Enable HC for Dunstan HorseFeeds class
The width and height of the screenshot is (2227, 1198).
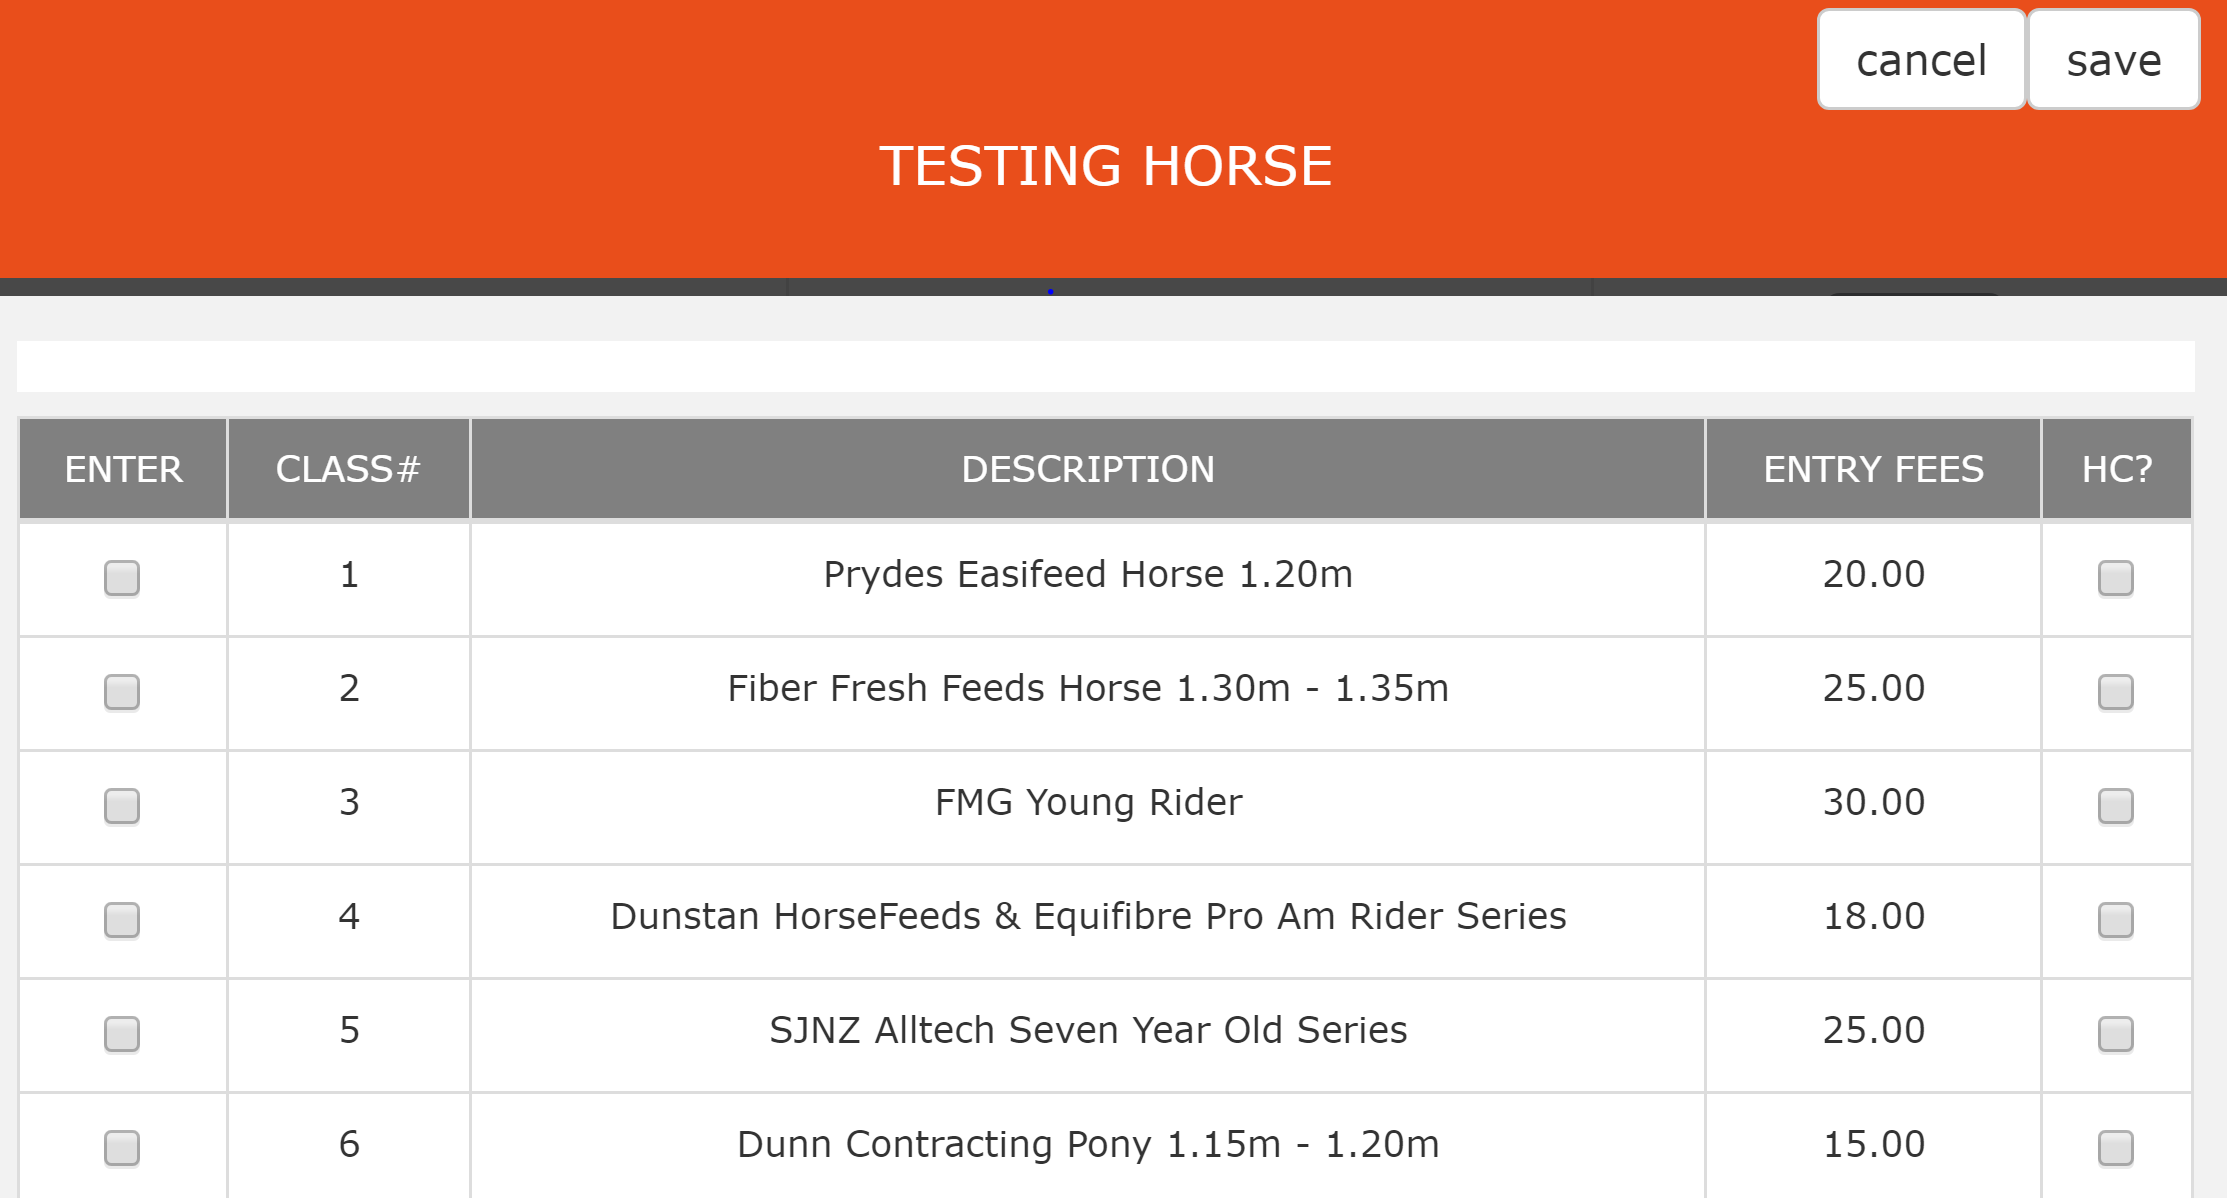click(2115, 919)
